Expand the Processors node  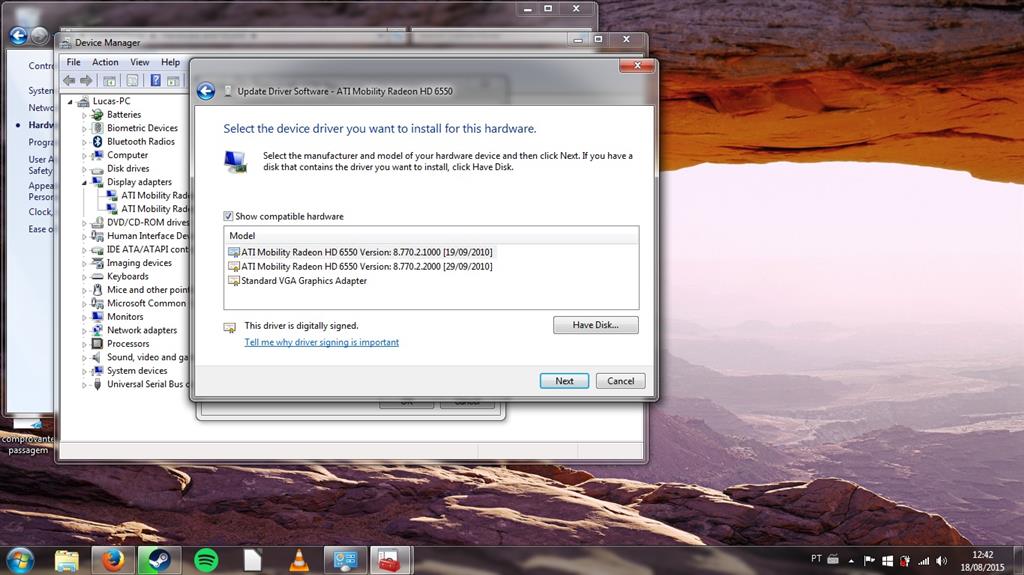84,344
